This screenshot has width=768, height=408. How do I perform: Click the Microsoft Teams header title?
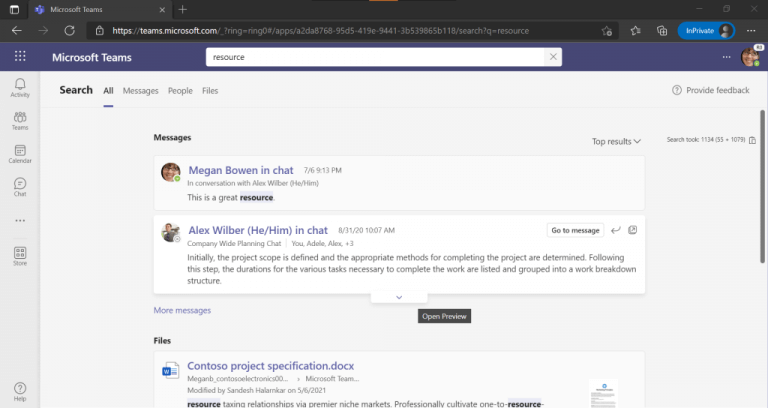(92, 57)
